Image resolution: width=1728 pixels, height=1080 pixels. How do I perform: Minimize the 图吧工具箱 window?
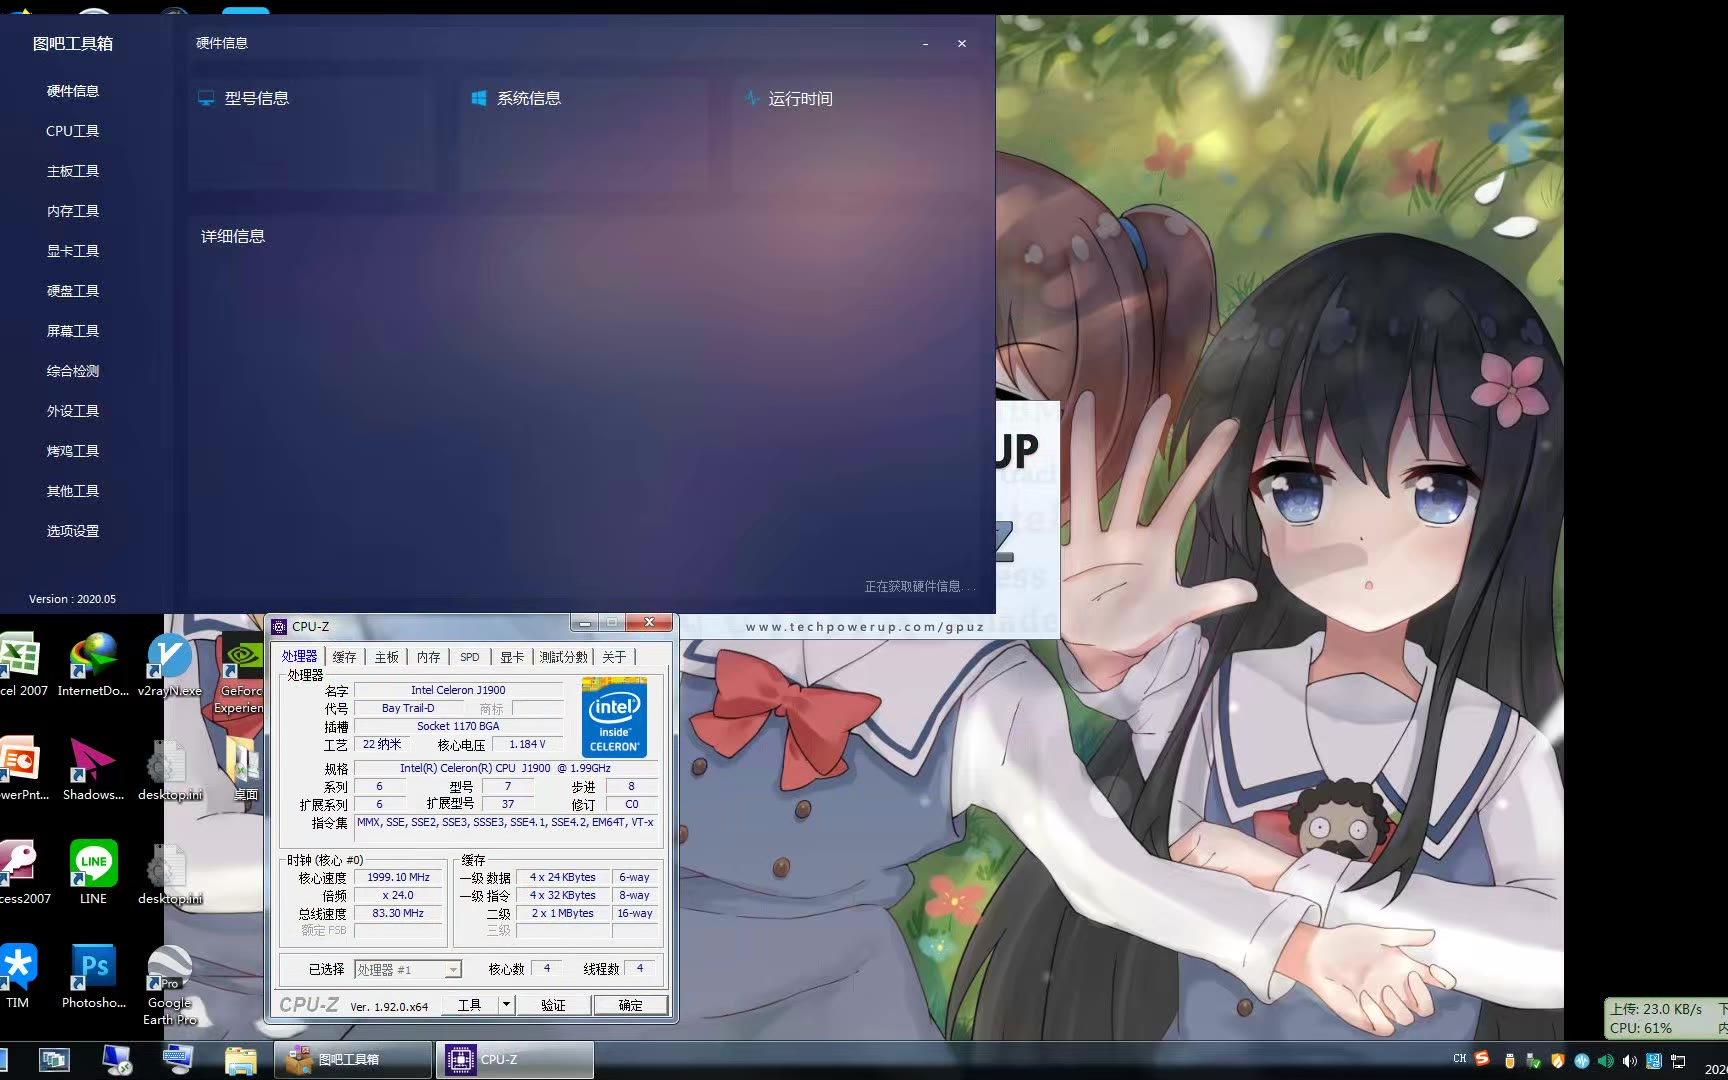(926, 44)
